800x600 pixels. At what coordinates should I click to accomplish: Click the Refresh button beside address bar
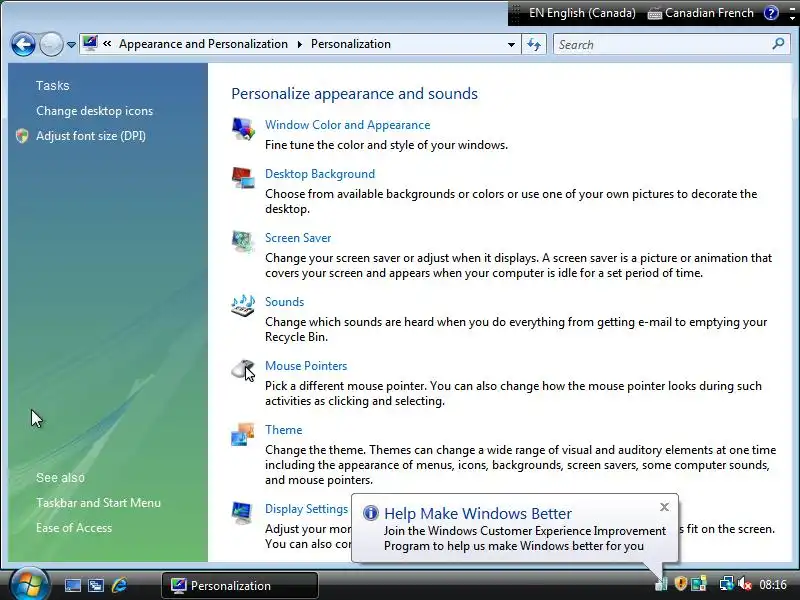[x=534, y=44]
